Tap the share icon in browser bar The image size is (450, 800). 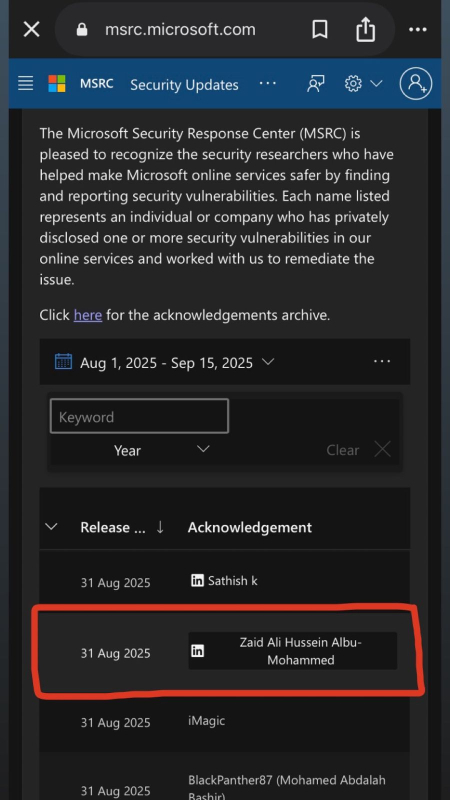point(365,29)
